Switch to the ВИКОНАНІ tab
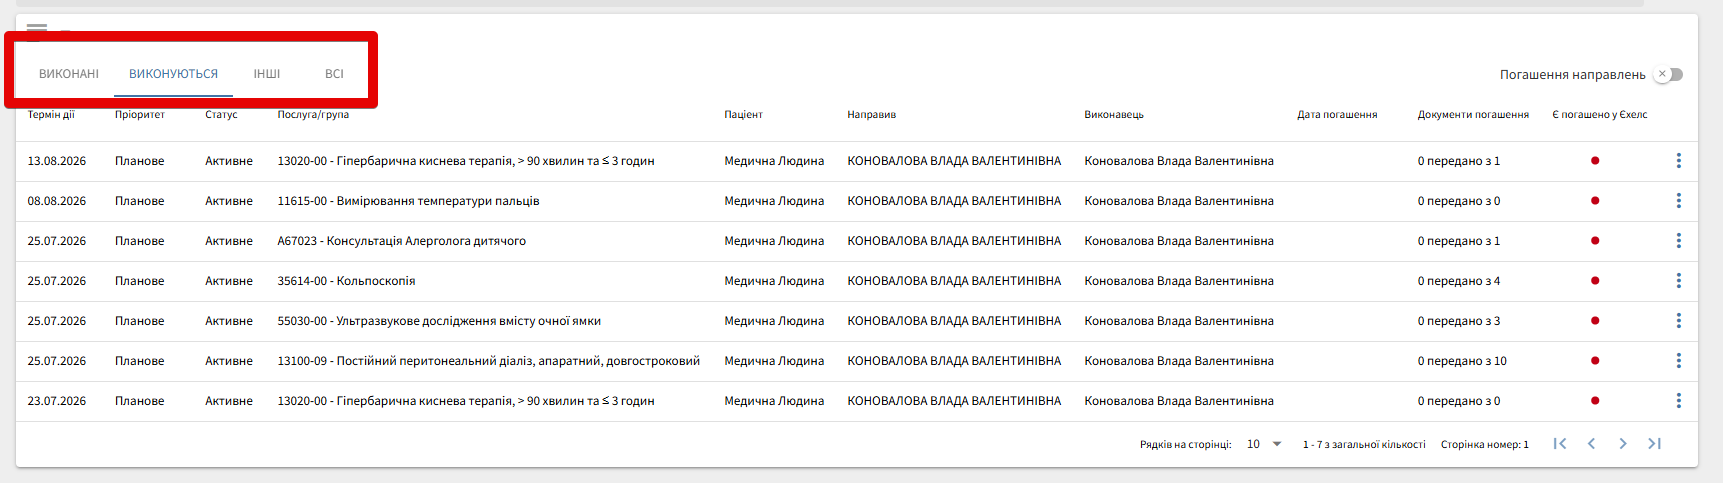 click(x=69, y=74)
